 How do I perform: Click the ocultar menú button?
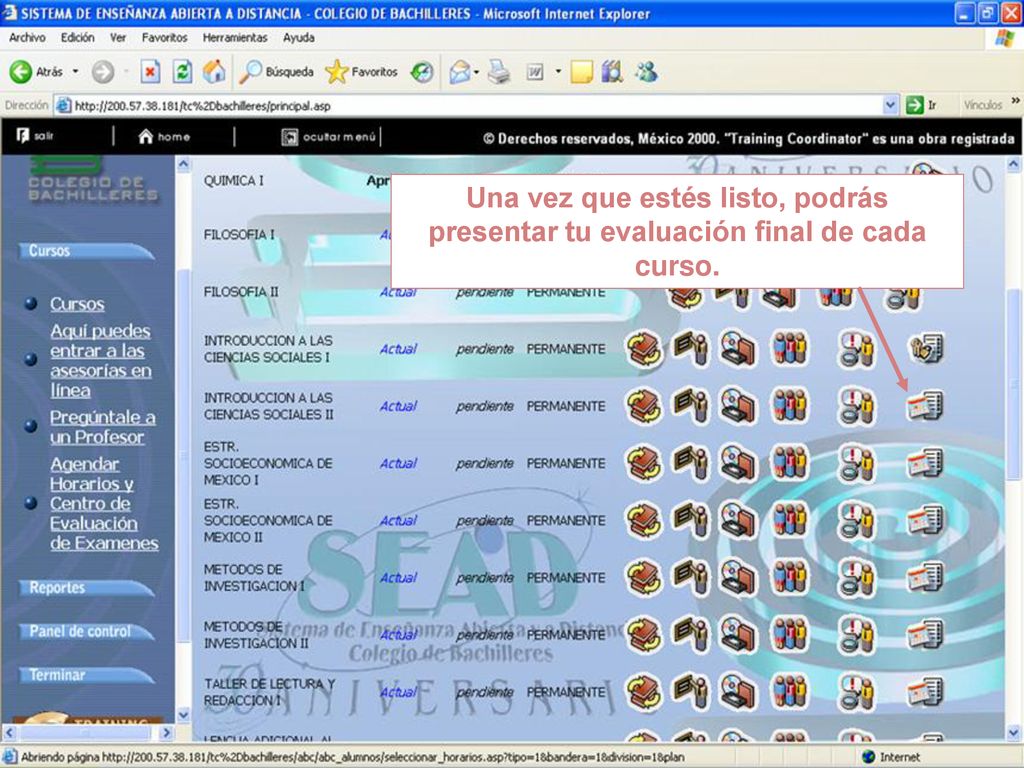[x=329, y=136]
